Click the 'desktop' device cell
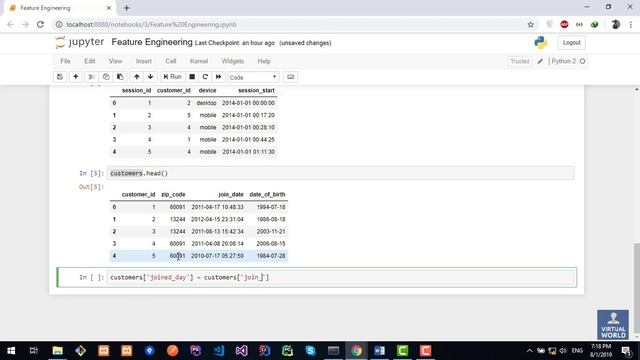640x360 pixels. click(206, 103)
